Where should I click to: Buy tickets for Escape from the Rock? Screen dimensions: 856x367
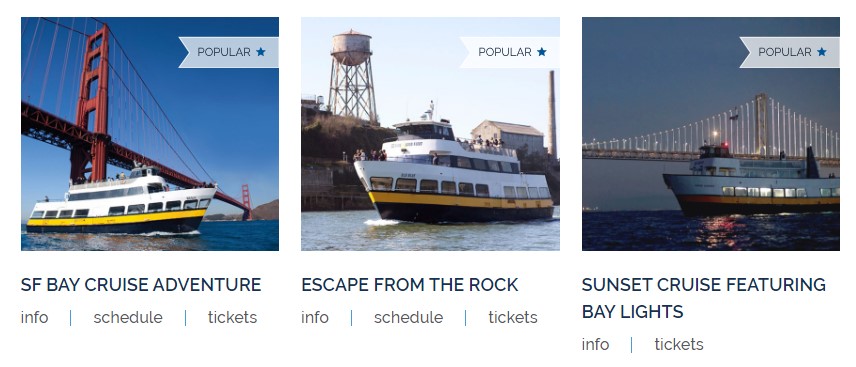click(513, 317)
